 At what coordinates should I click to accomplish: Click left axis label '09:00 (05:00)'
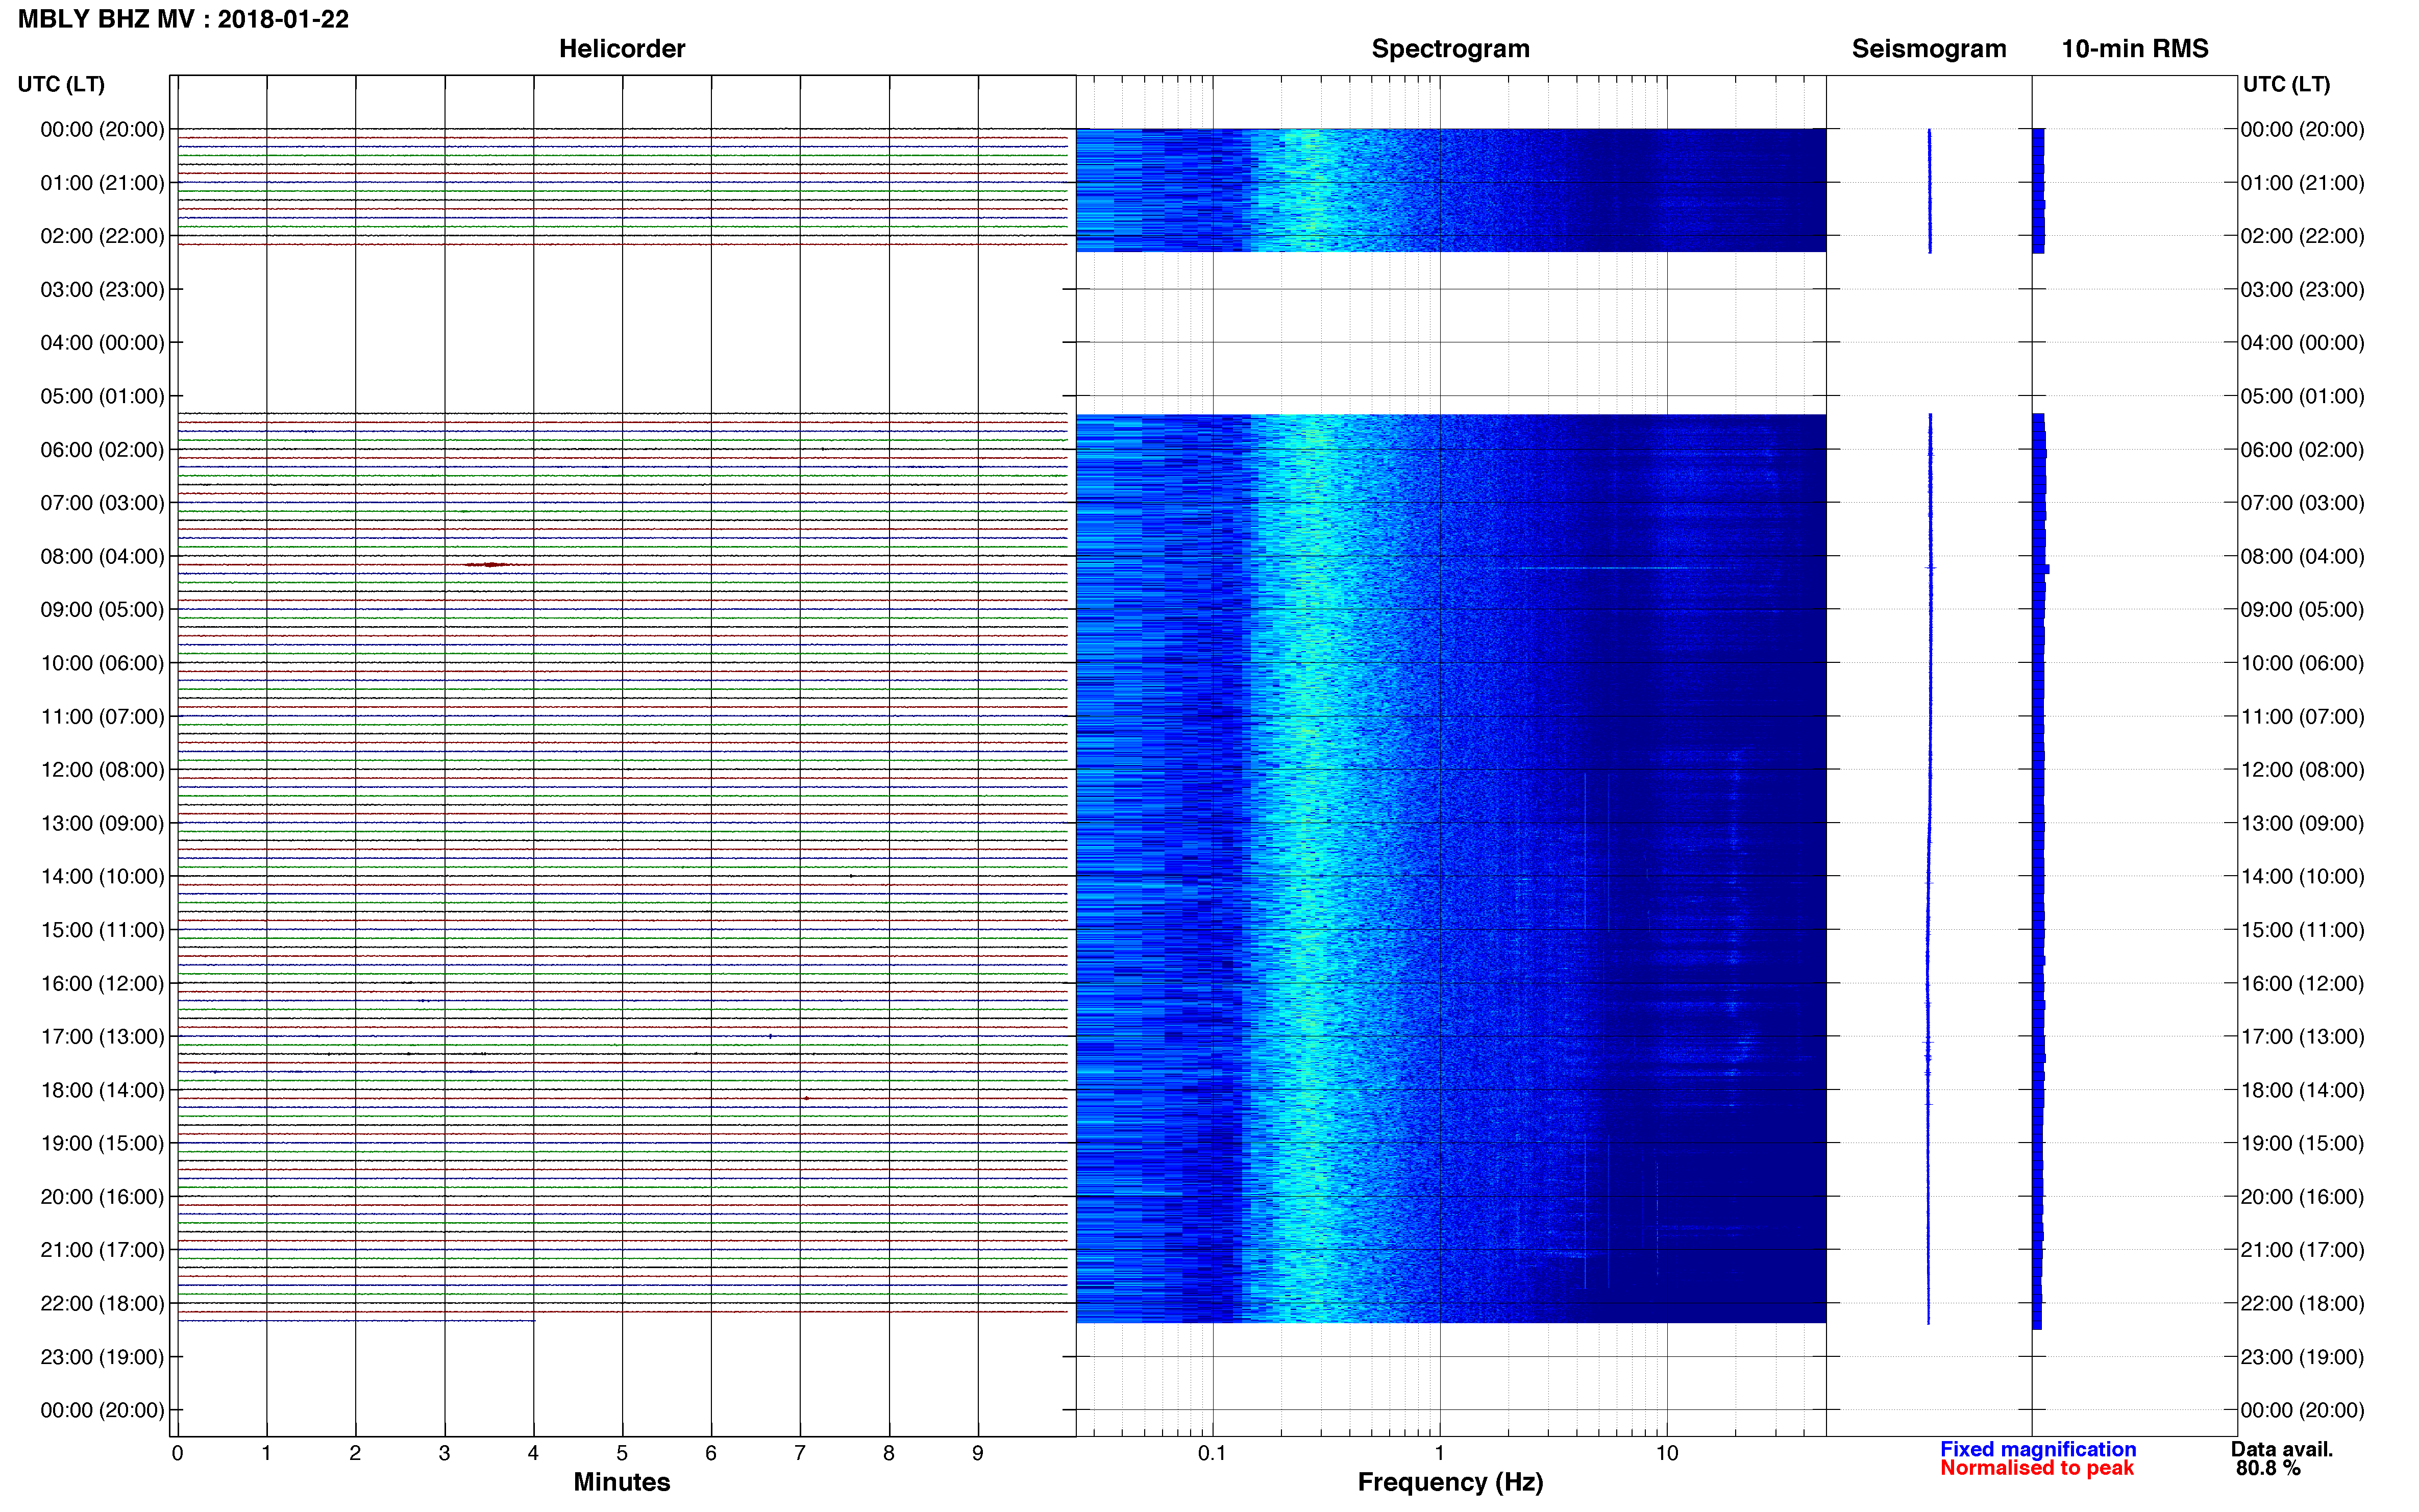(102, 610)
